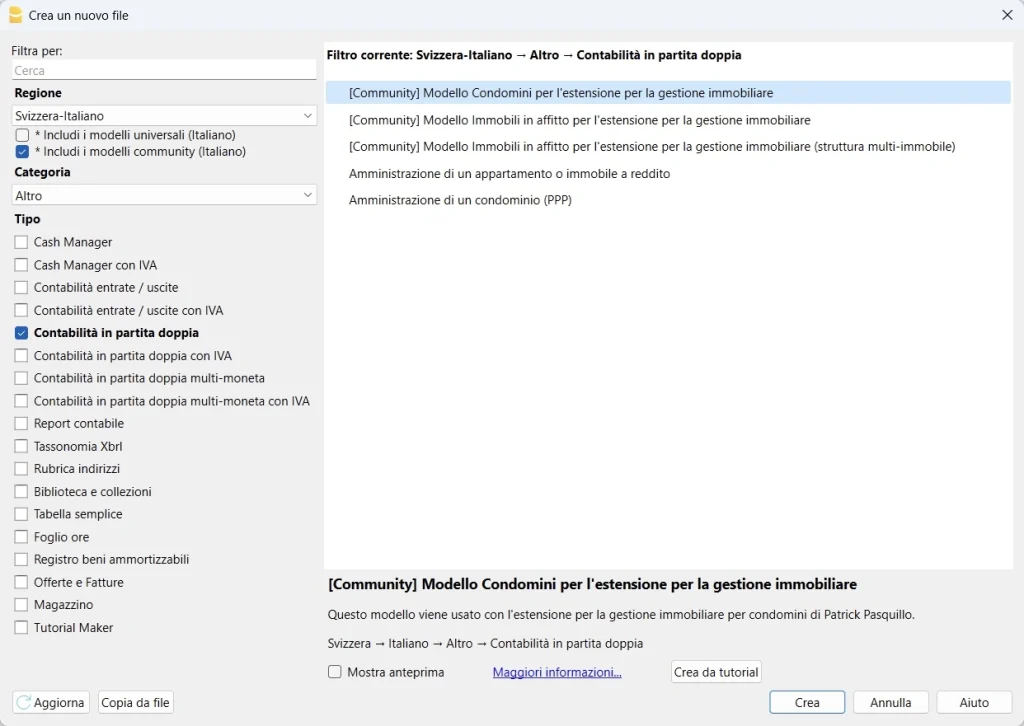Click the Banana app icon in title bar
This screenshot has width=1024, height=726.
(x=15, y=15)
